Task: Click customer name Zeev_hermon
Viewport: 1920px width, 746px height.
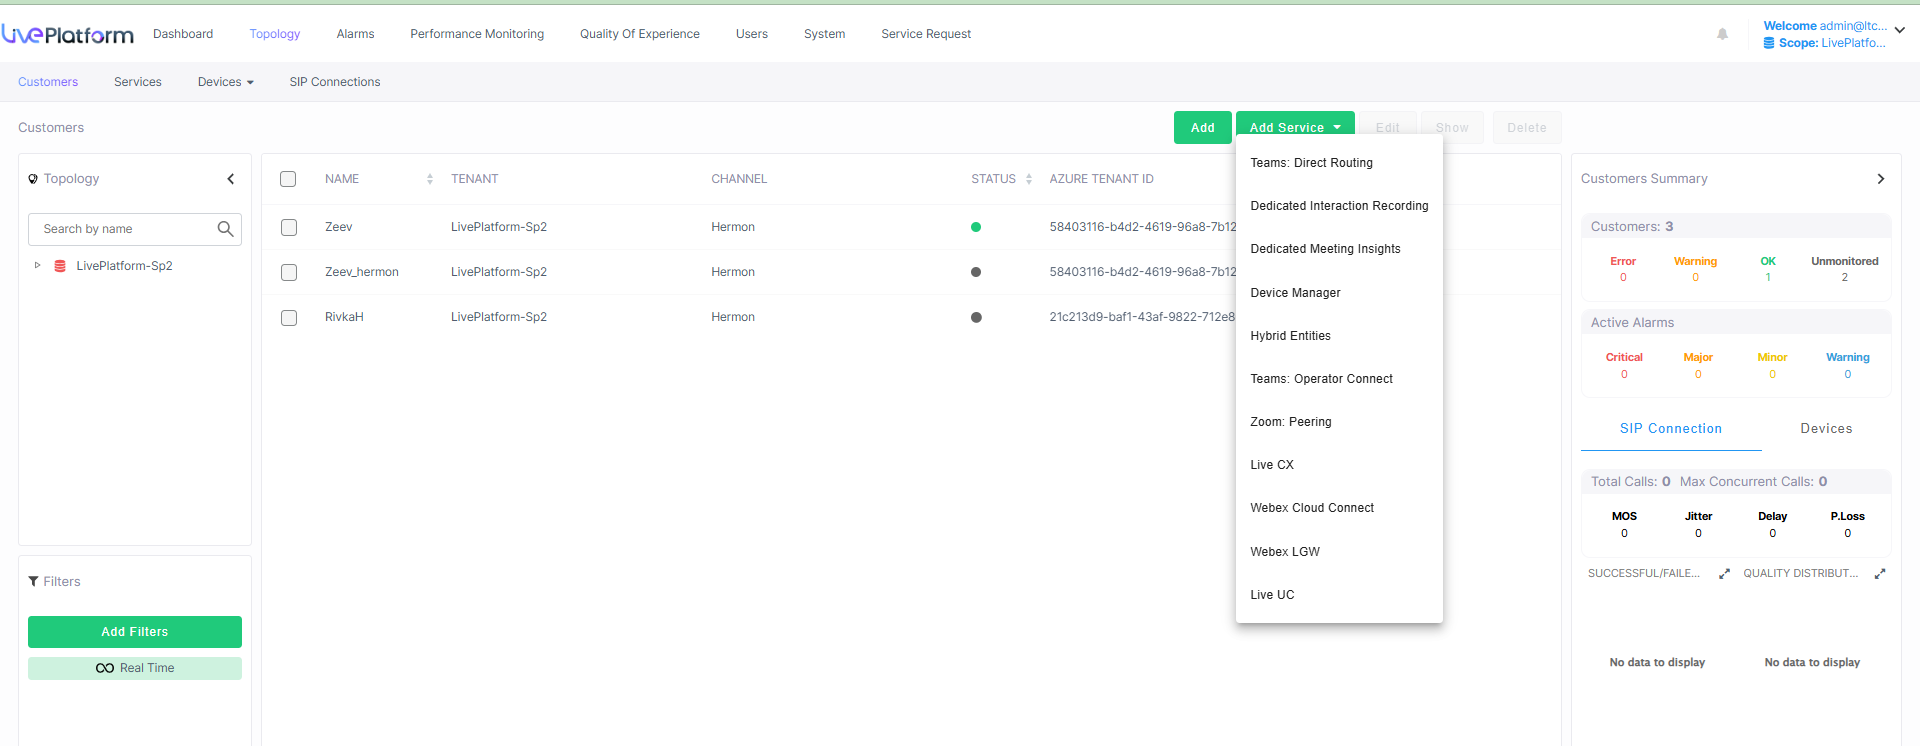Action: pos(362,272)
